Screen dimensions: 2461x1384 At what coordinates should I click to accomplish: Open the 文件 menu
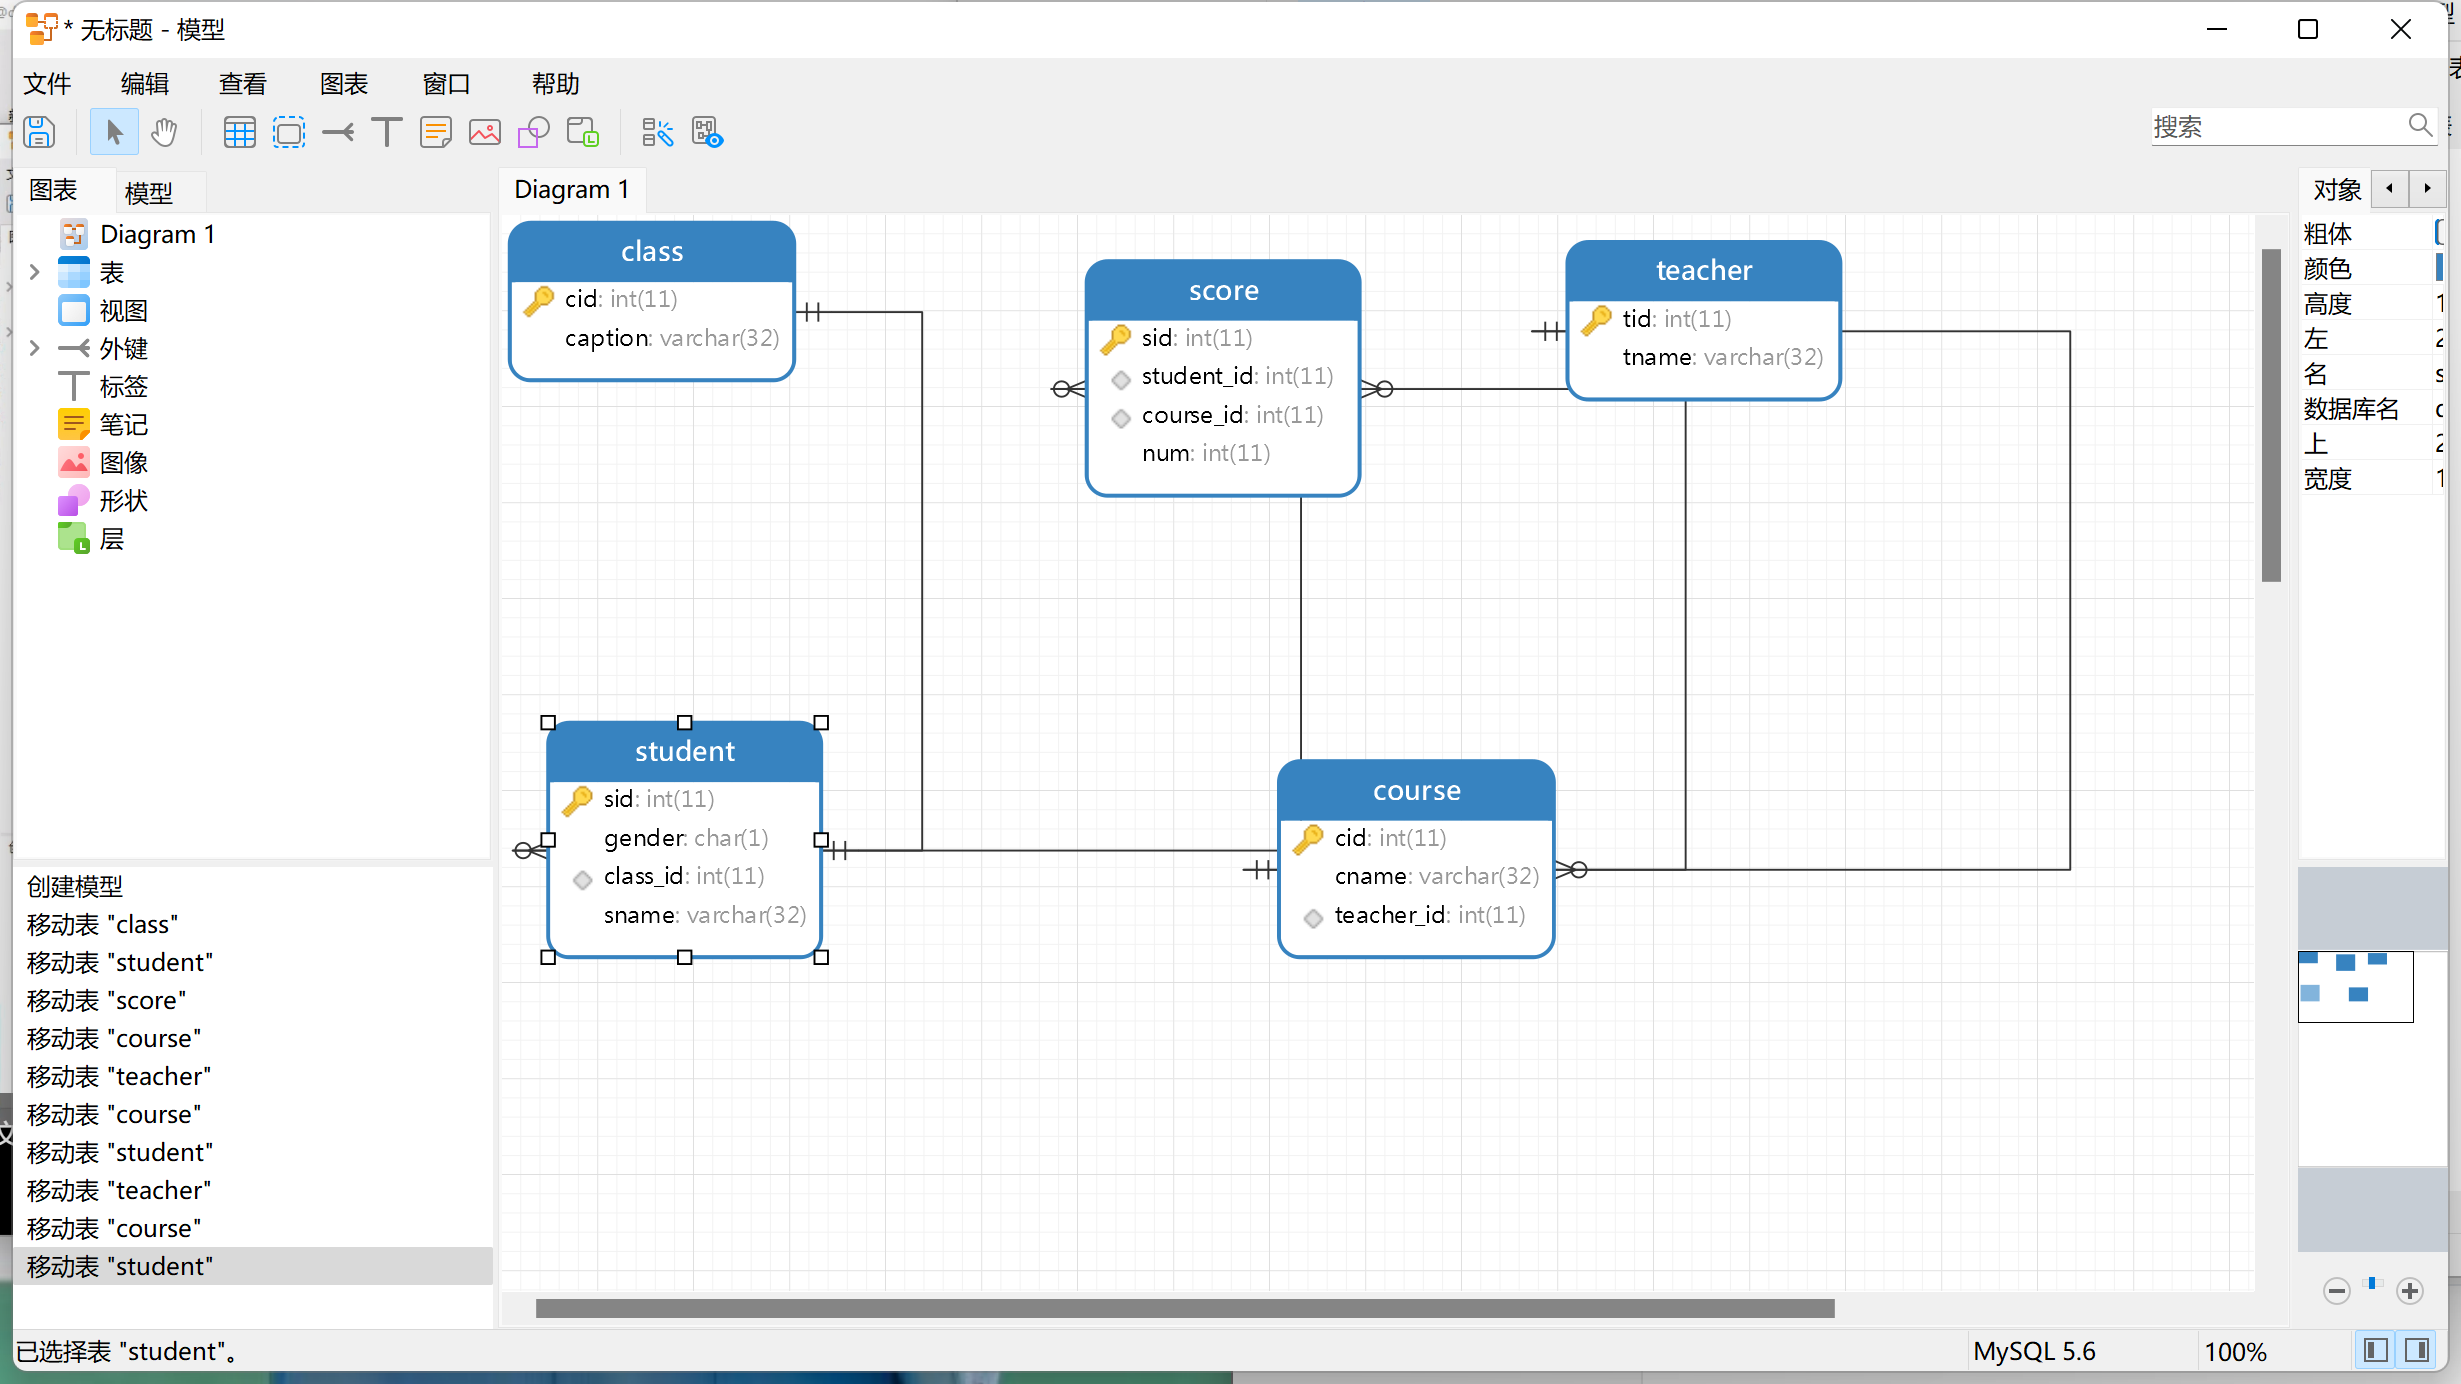(x=47, y=84)
